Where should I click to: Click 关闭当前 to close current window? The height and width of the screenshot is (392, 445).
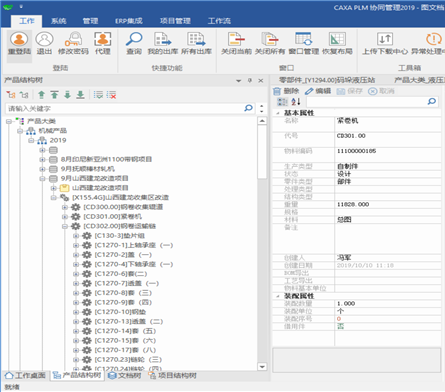pyautogui.click(x=236, y=43)
